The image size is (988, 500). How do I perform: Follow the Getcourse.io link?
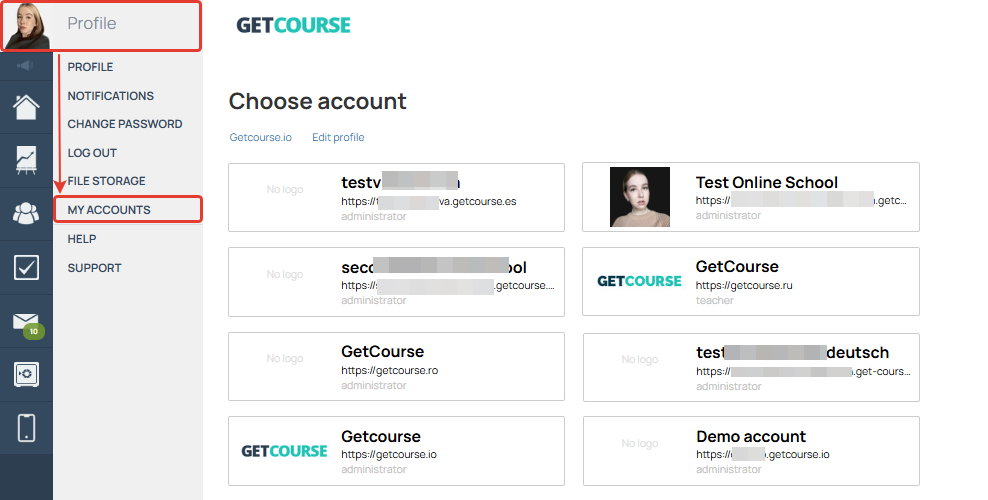260,137
